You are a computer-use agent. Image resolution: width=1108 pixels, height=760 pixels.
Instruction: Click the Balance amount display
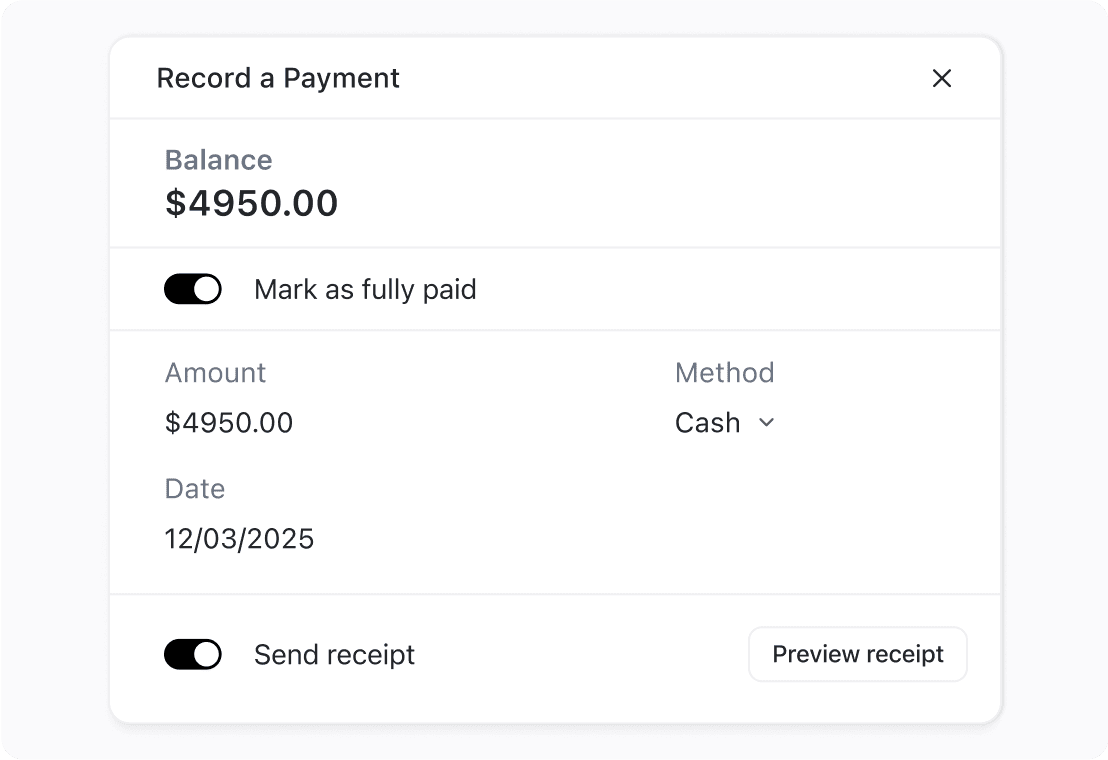click(252, 203)
